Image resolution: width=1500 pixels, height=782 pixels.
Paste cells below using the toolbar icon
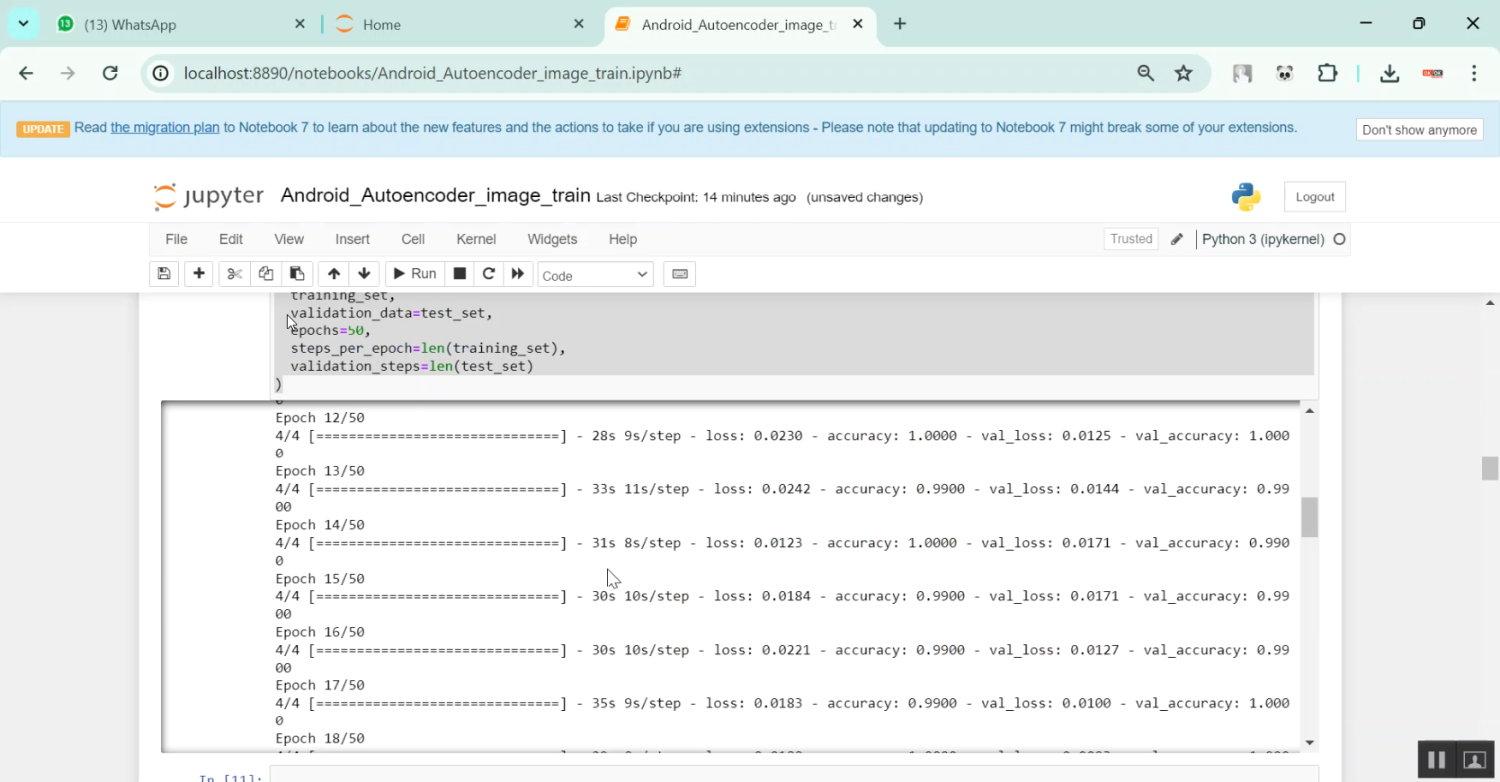297,274
